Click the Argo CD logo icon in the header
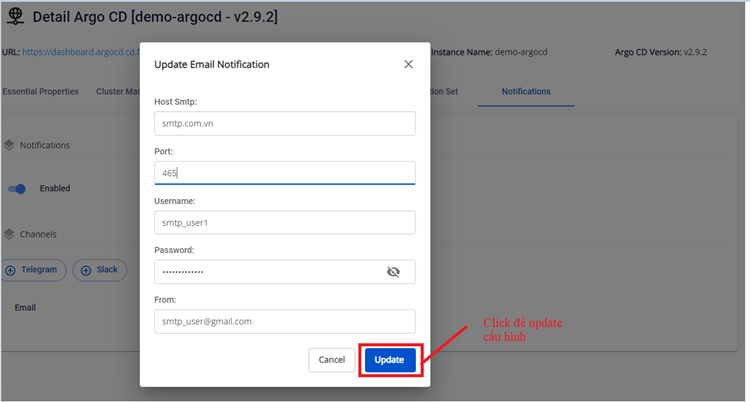Viewport: 750px width, 402px height. 15,18
